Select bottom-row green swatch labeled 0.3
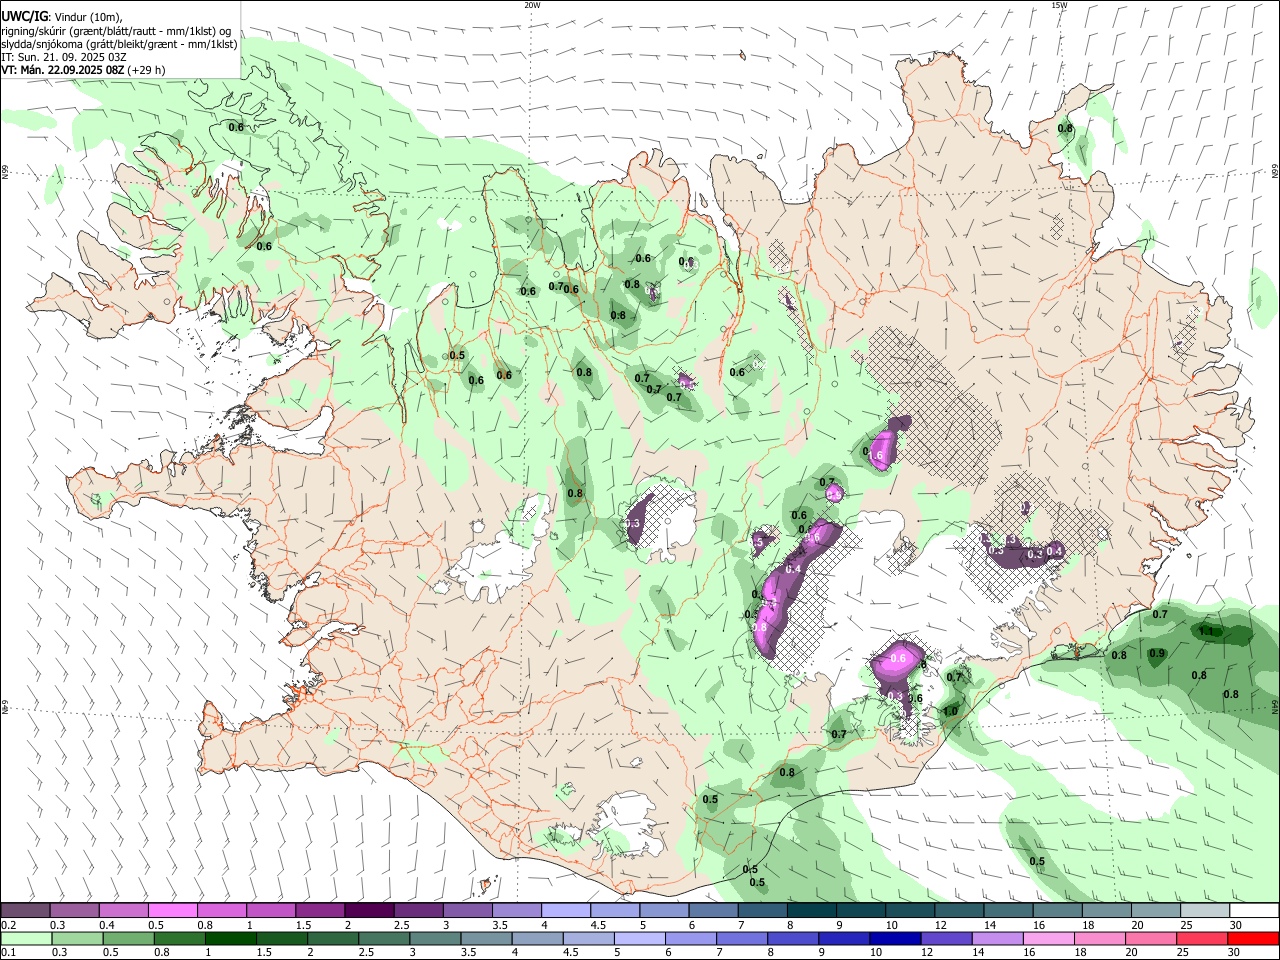Image resolution: width=1280 pixels, height=960 pixels. point(77,938)
